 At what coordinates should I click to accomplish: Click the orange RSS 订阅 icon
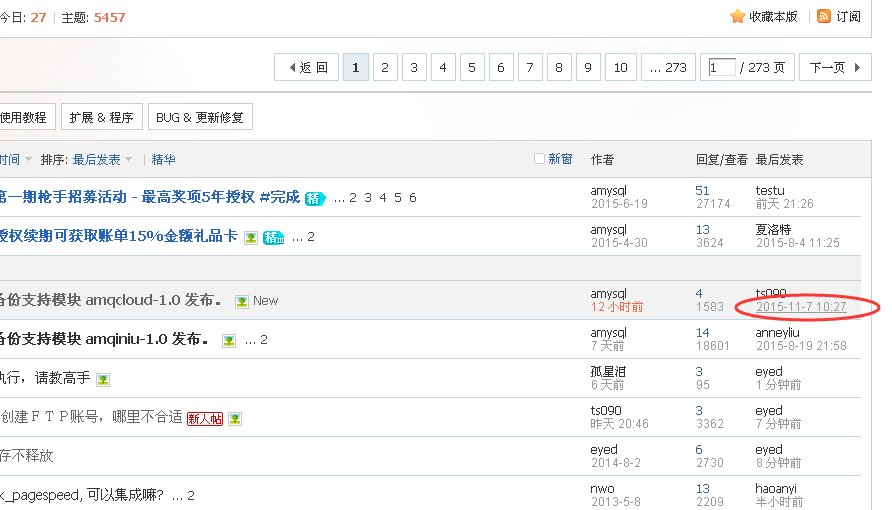(x=824, y=16)
